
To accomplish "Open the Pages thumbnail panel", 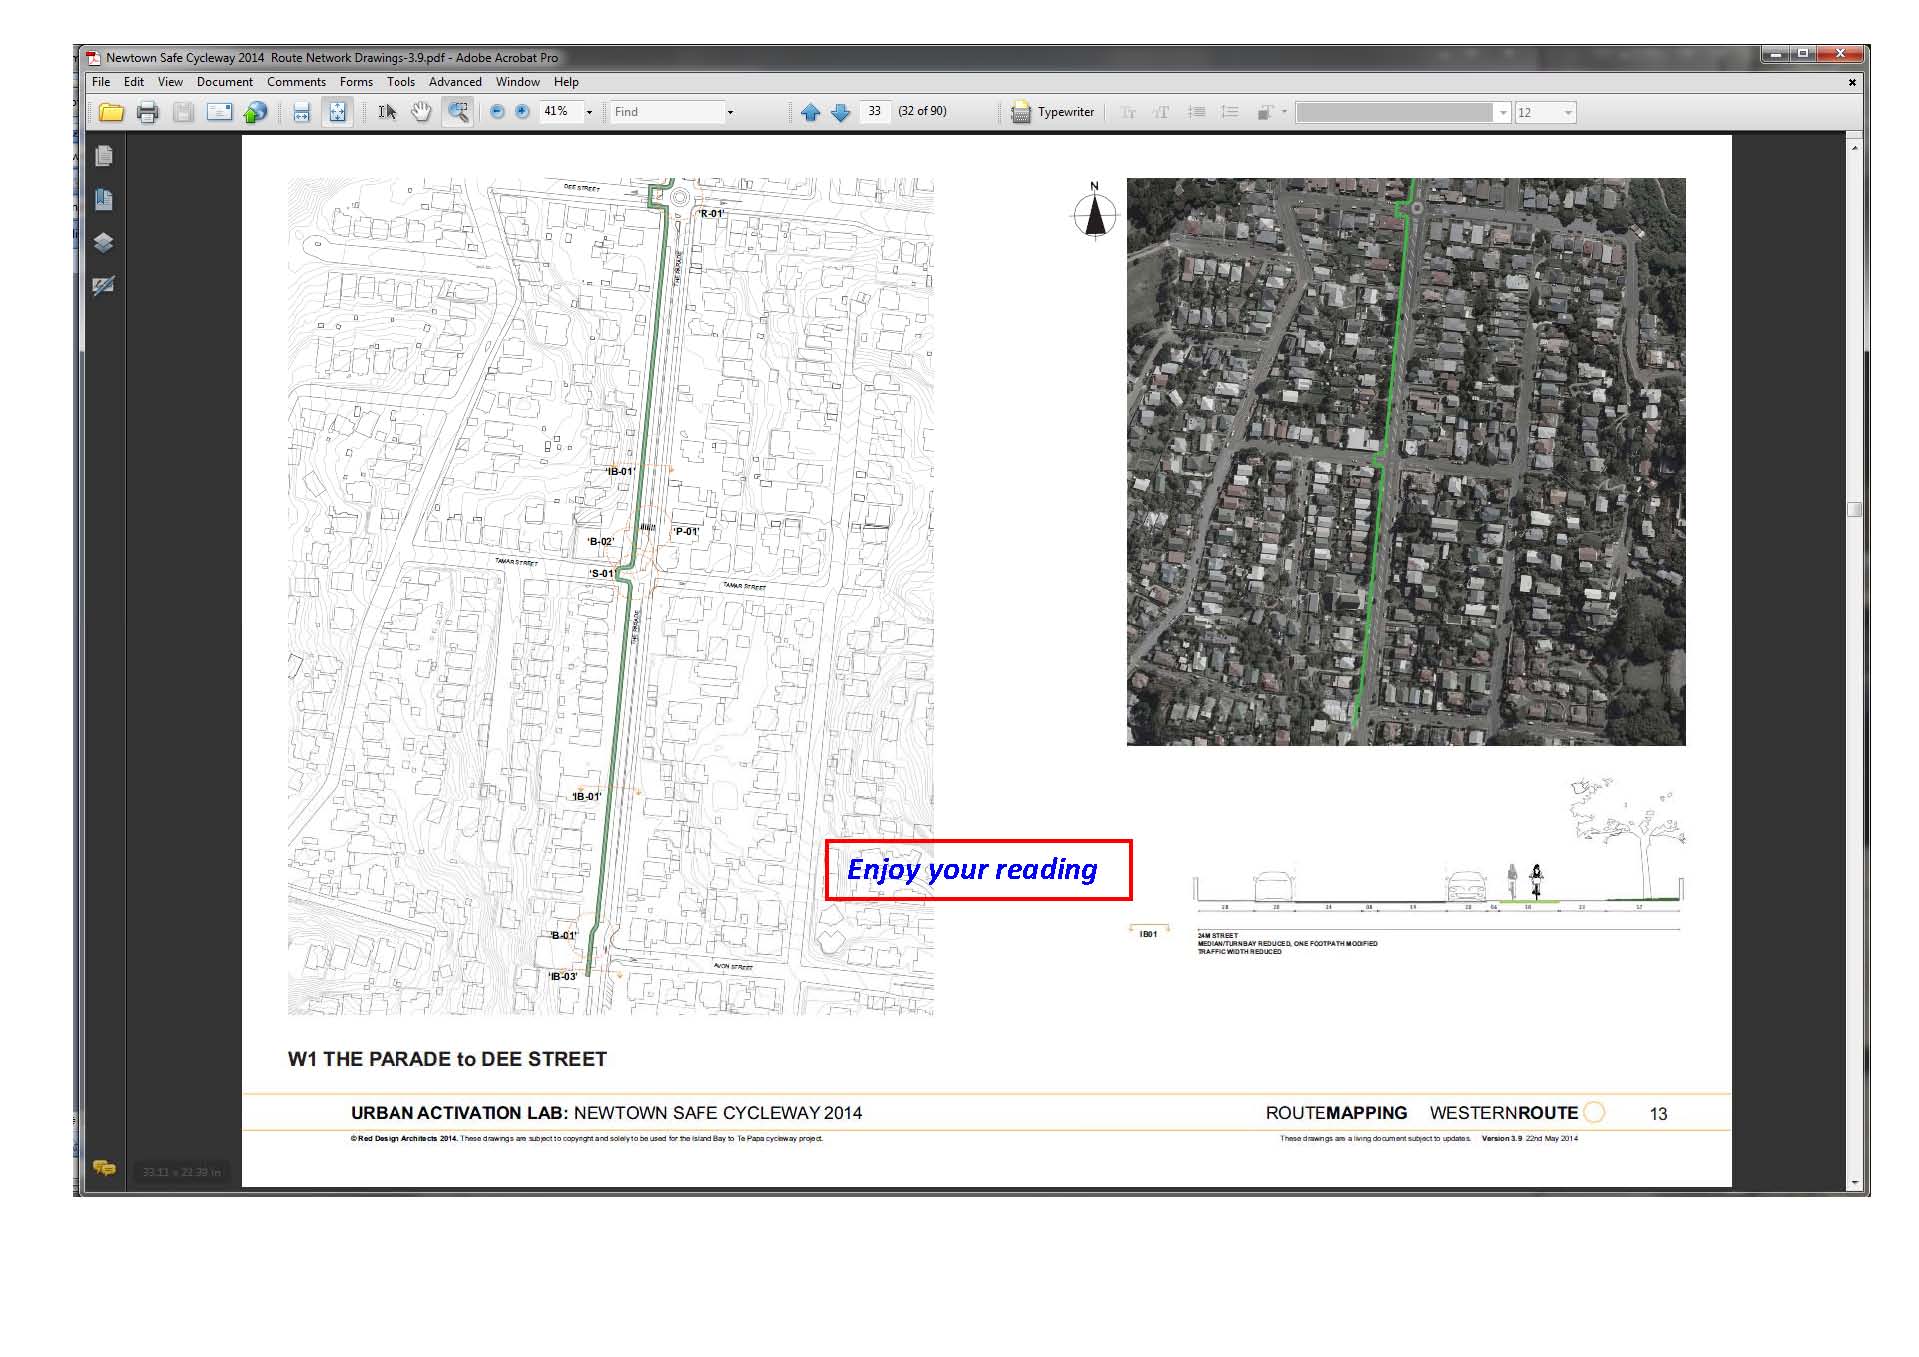I will [x=103, y=156].
